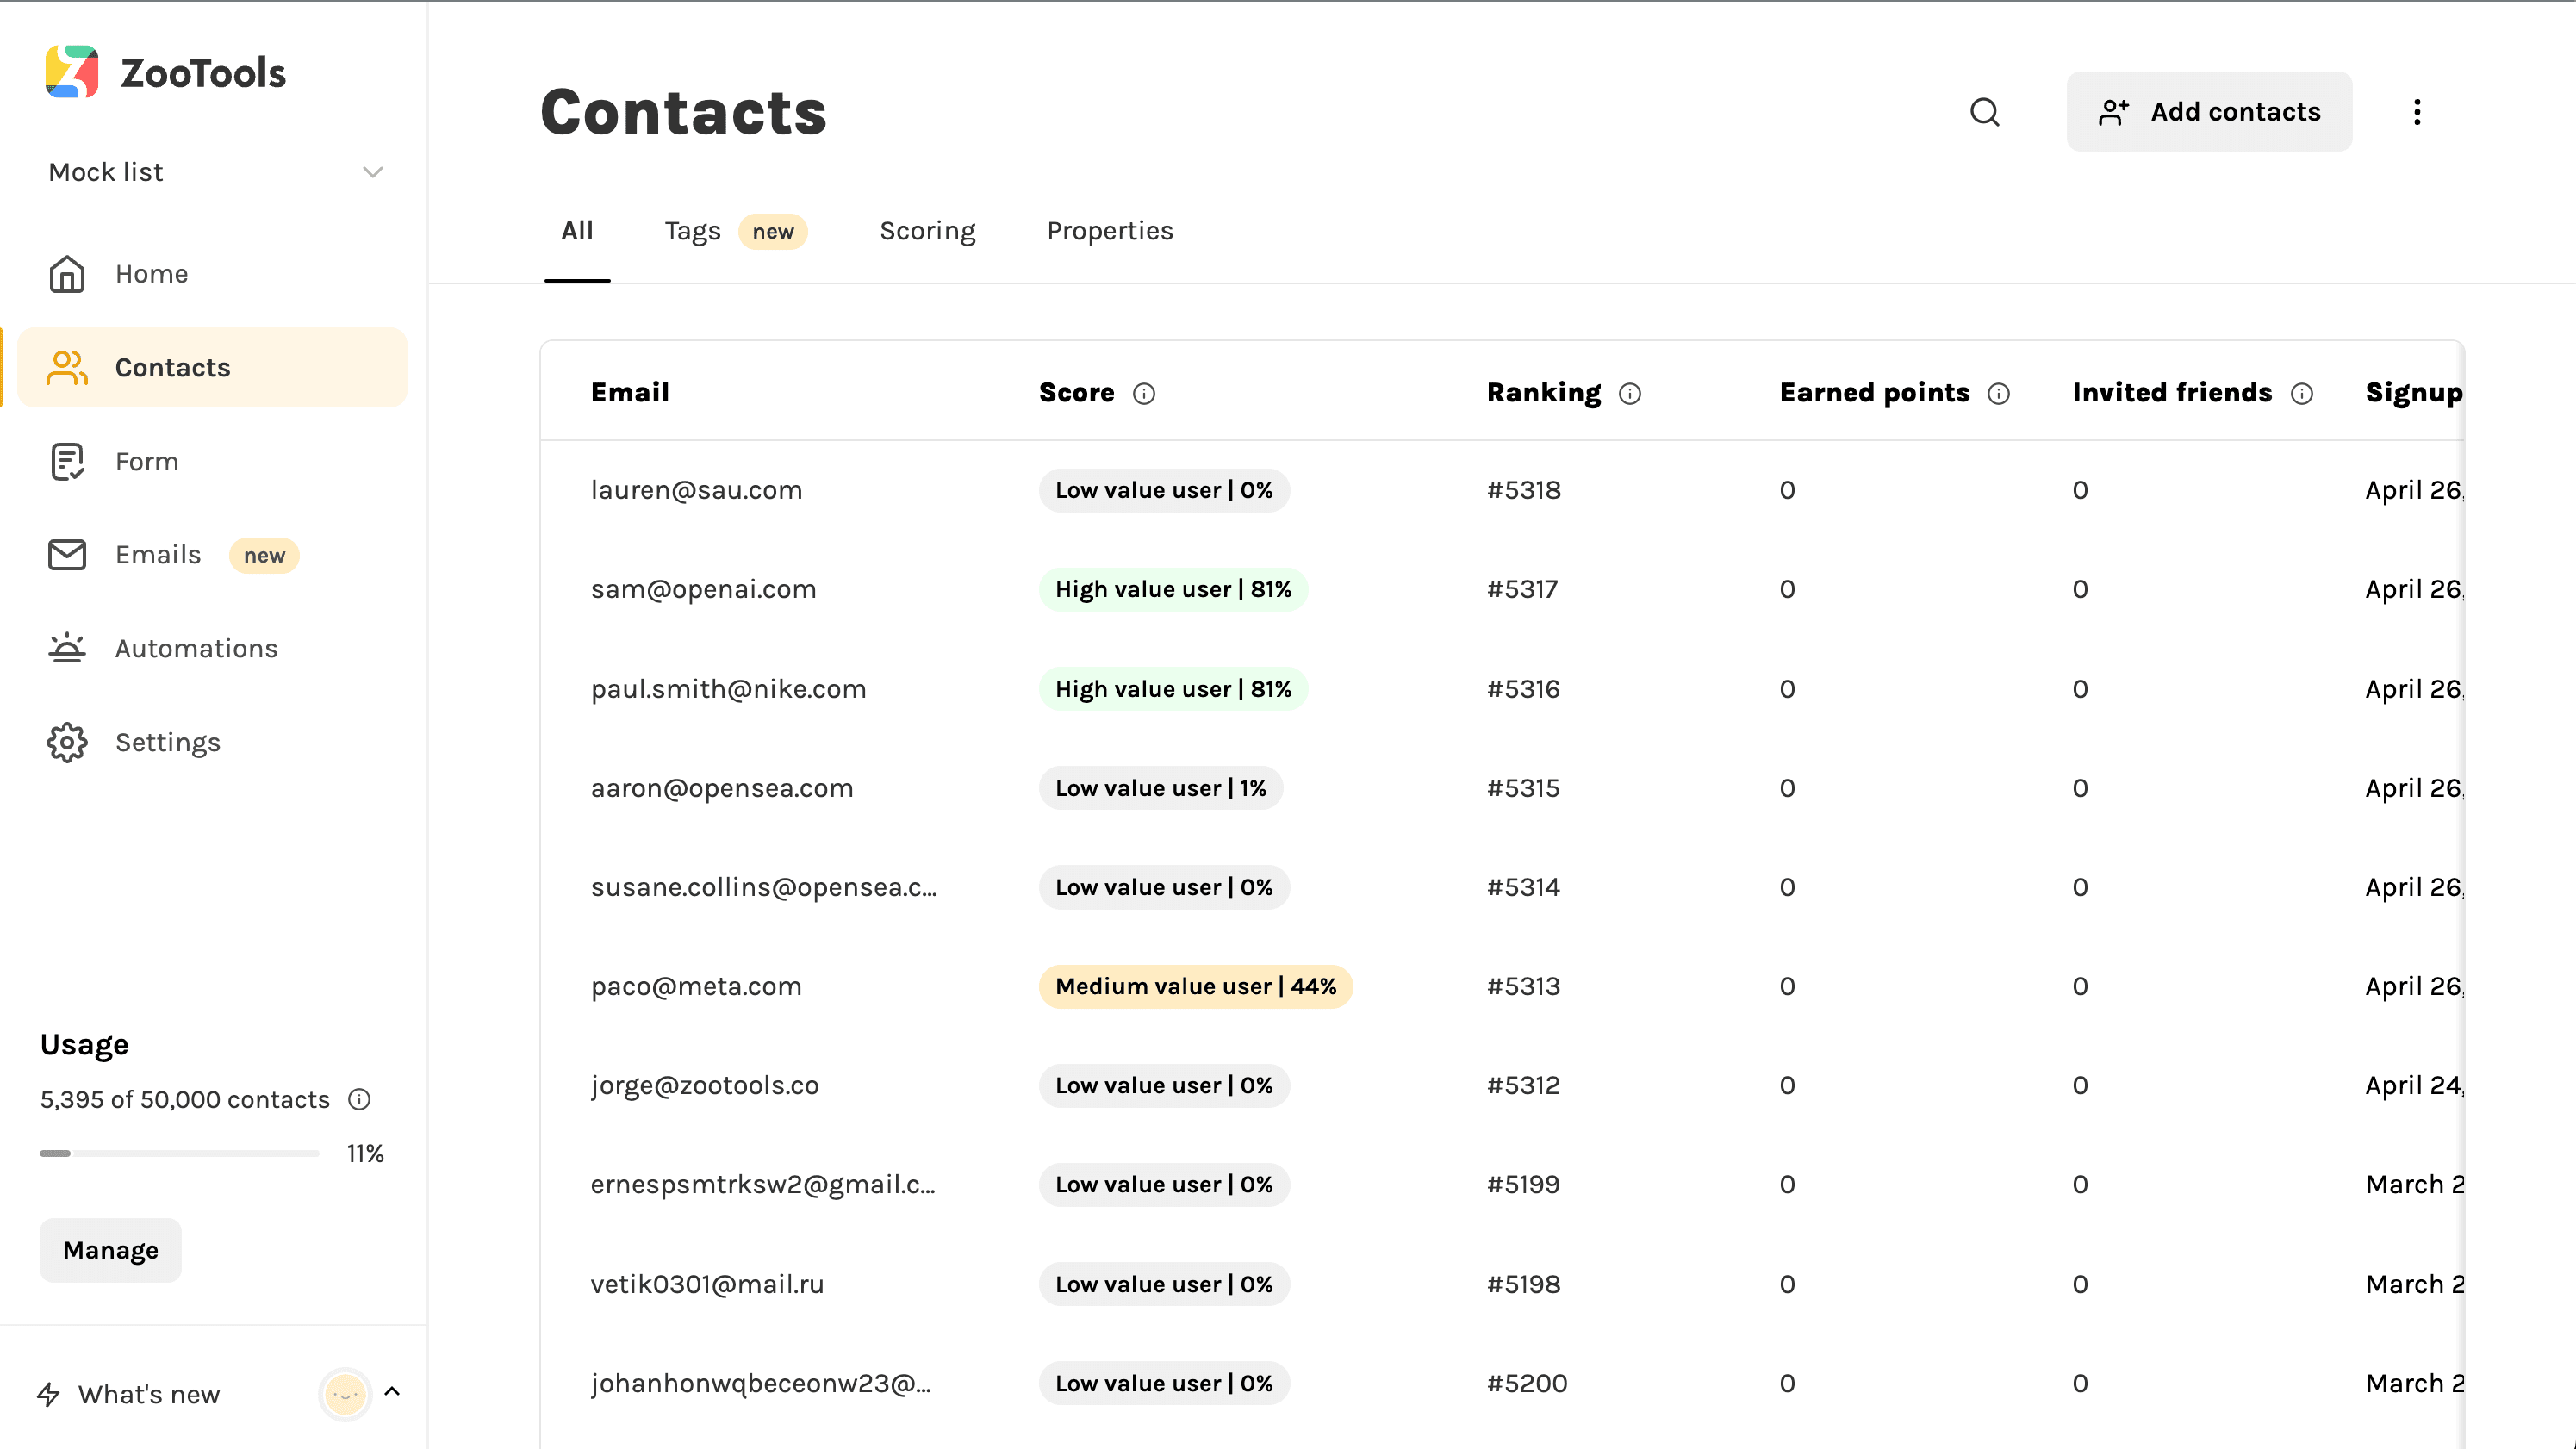This screenshot has width=2576, height=1449.
Task: Click the add-person icon in Add contacts
Action: tap(2113, 112)
